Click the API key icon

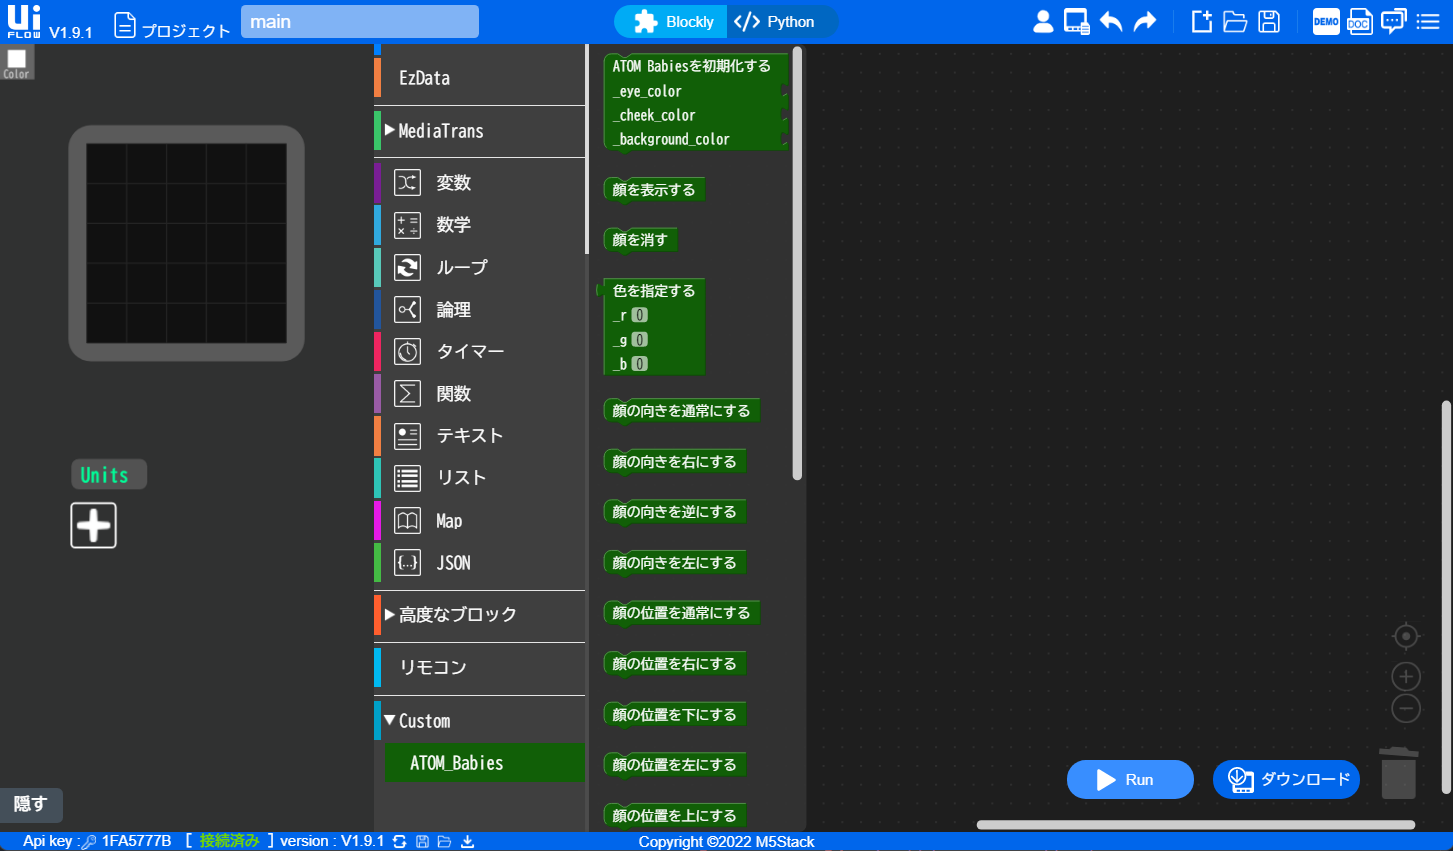(89, 842)
